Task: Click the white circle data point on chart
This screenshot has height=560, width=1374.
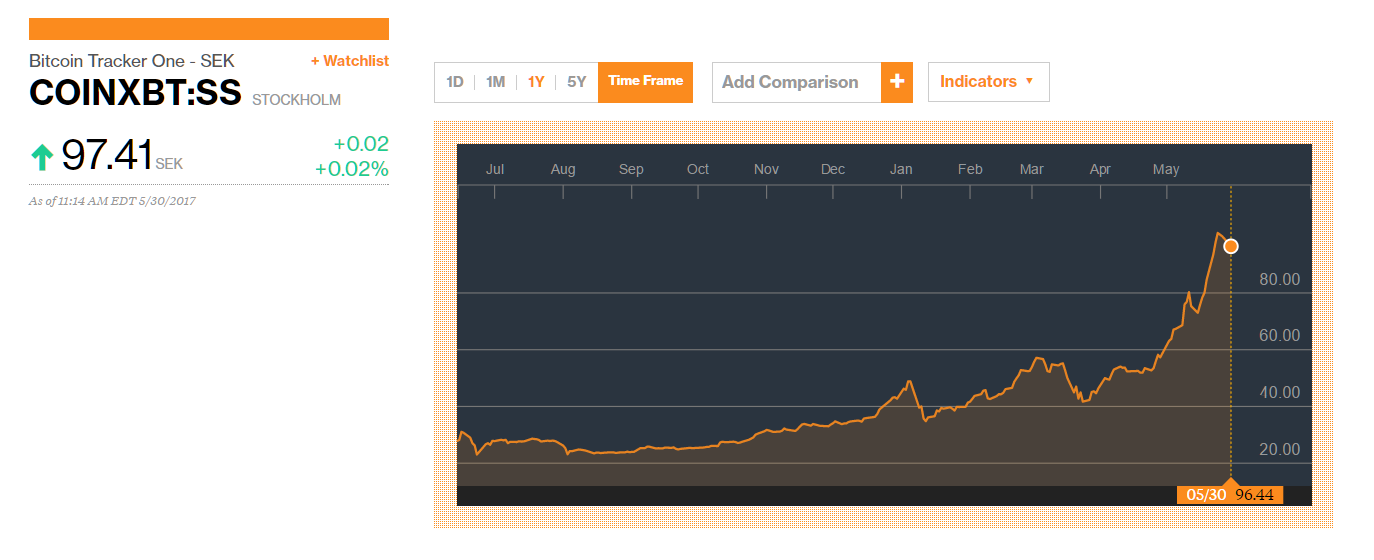Action: [x=1231, y=246]
